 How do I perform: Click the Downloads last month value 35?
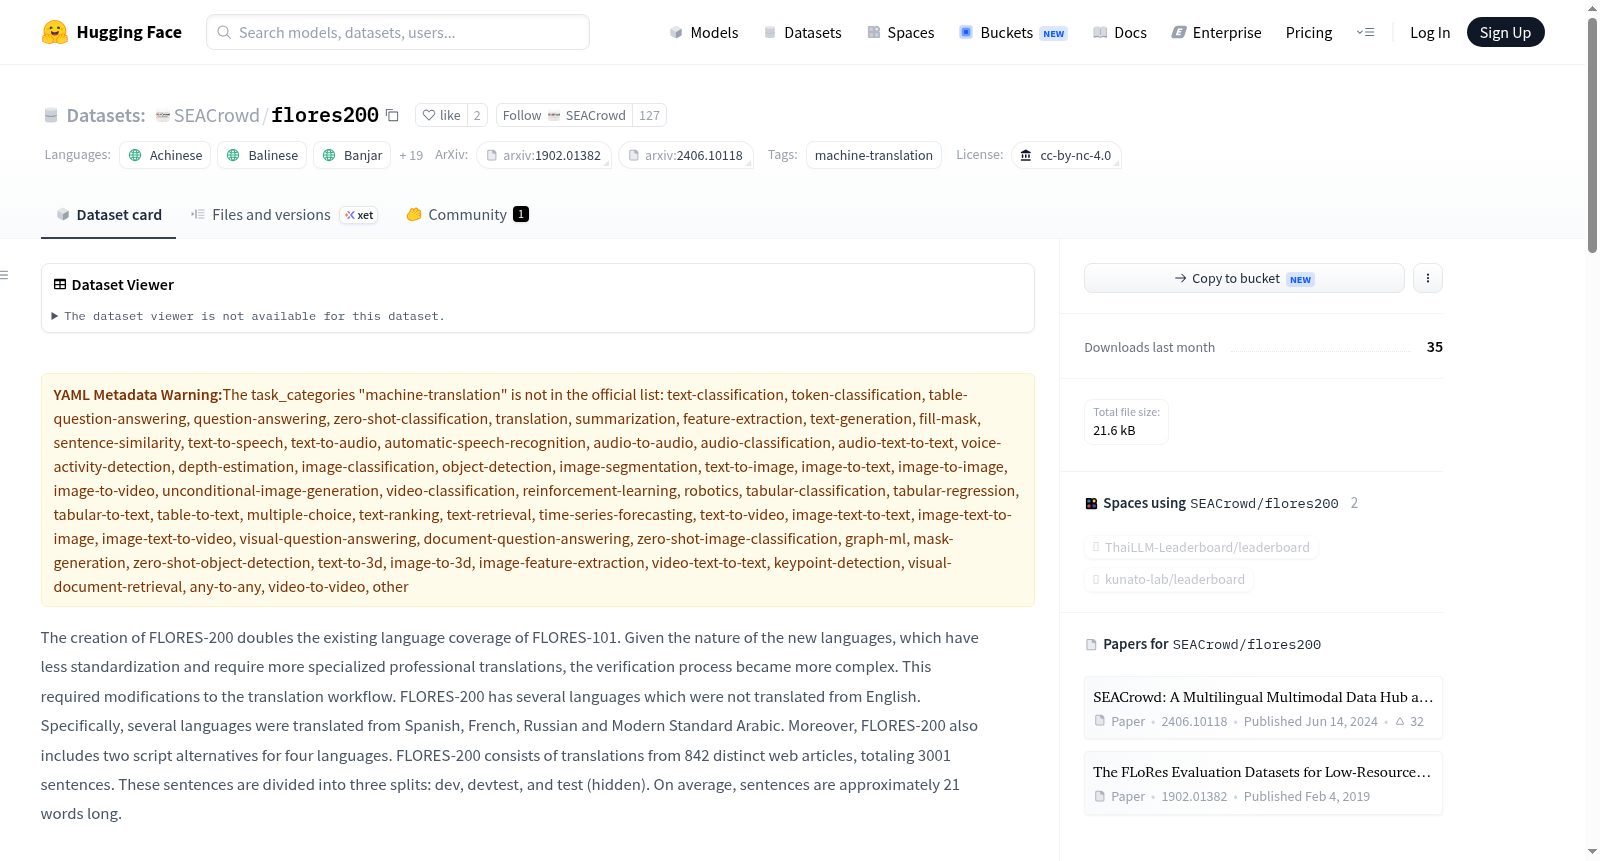click(1435, 347)
